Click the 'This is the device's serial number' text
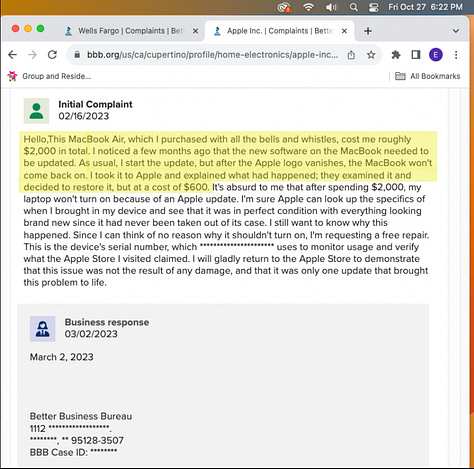The height and width of the screenshot is (469, 474). pos(110,247)
